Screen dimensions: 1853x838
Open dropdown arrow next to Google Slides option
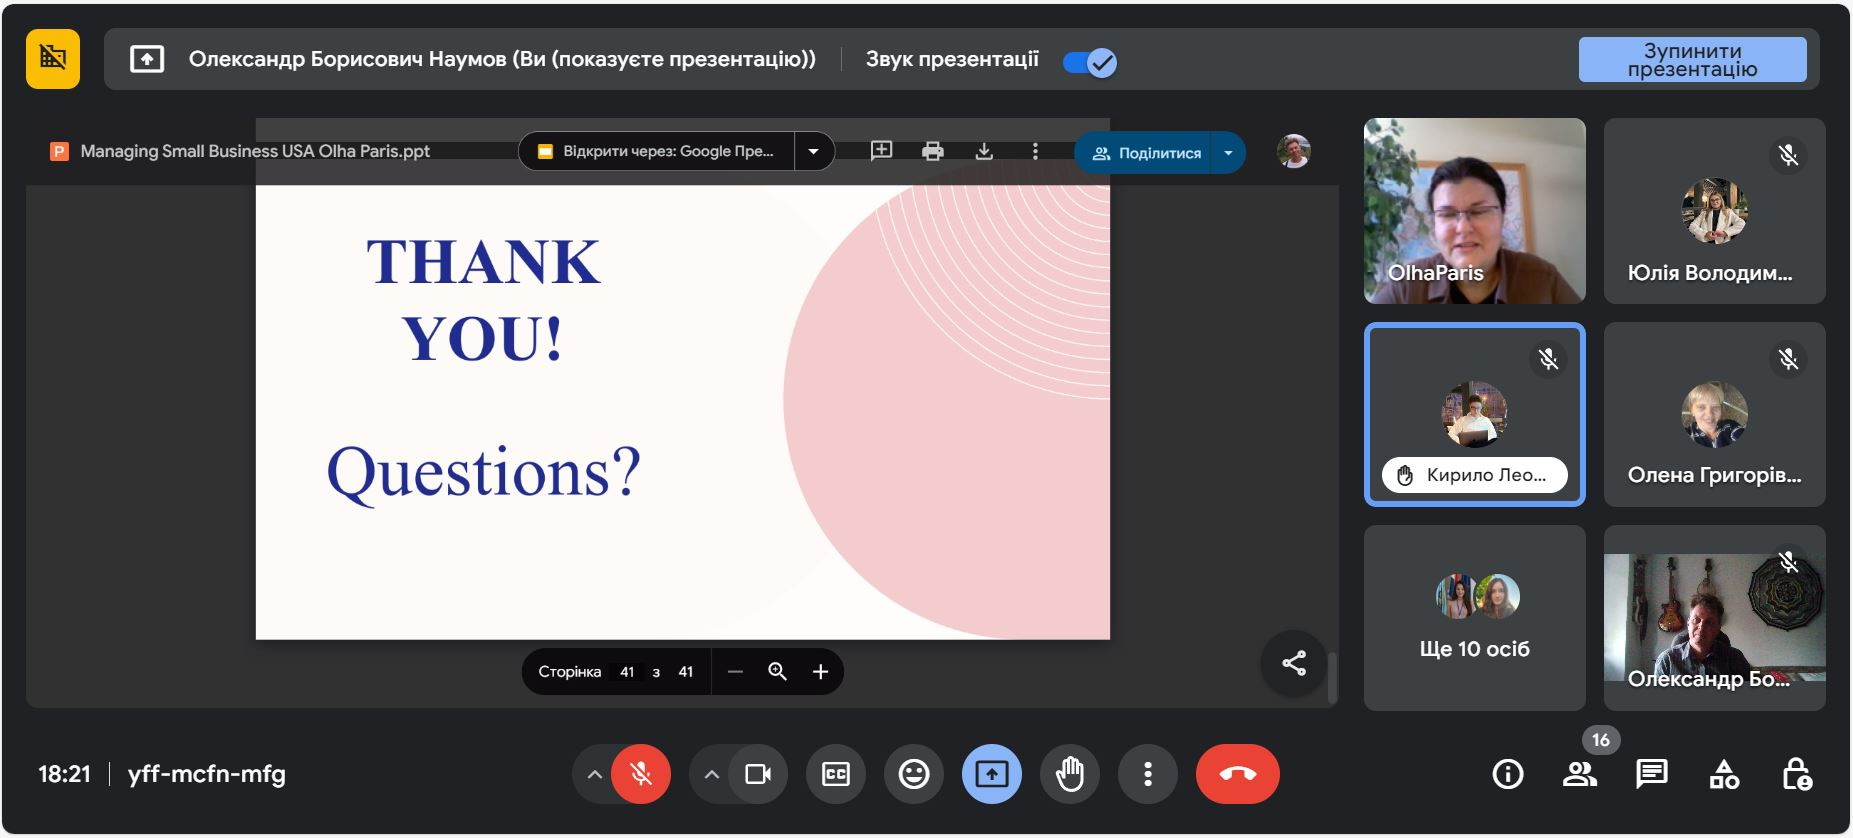pos(814,151)
